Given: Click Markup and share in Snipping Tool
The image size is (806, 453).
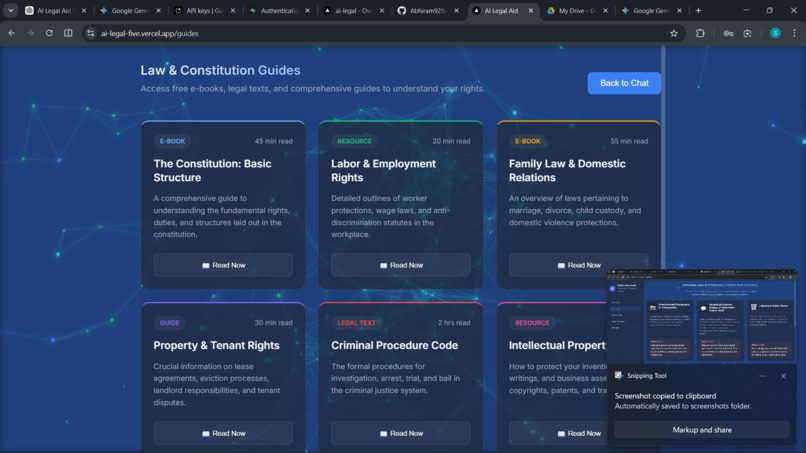Looking at the screenshot, I should coord(702,430).
